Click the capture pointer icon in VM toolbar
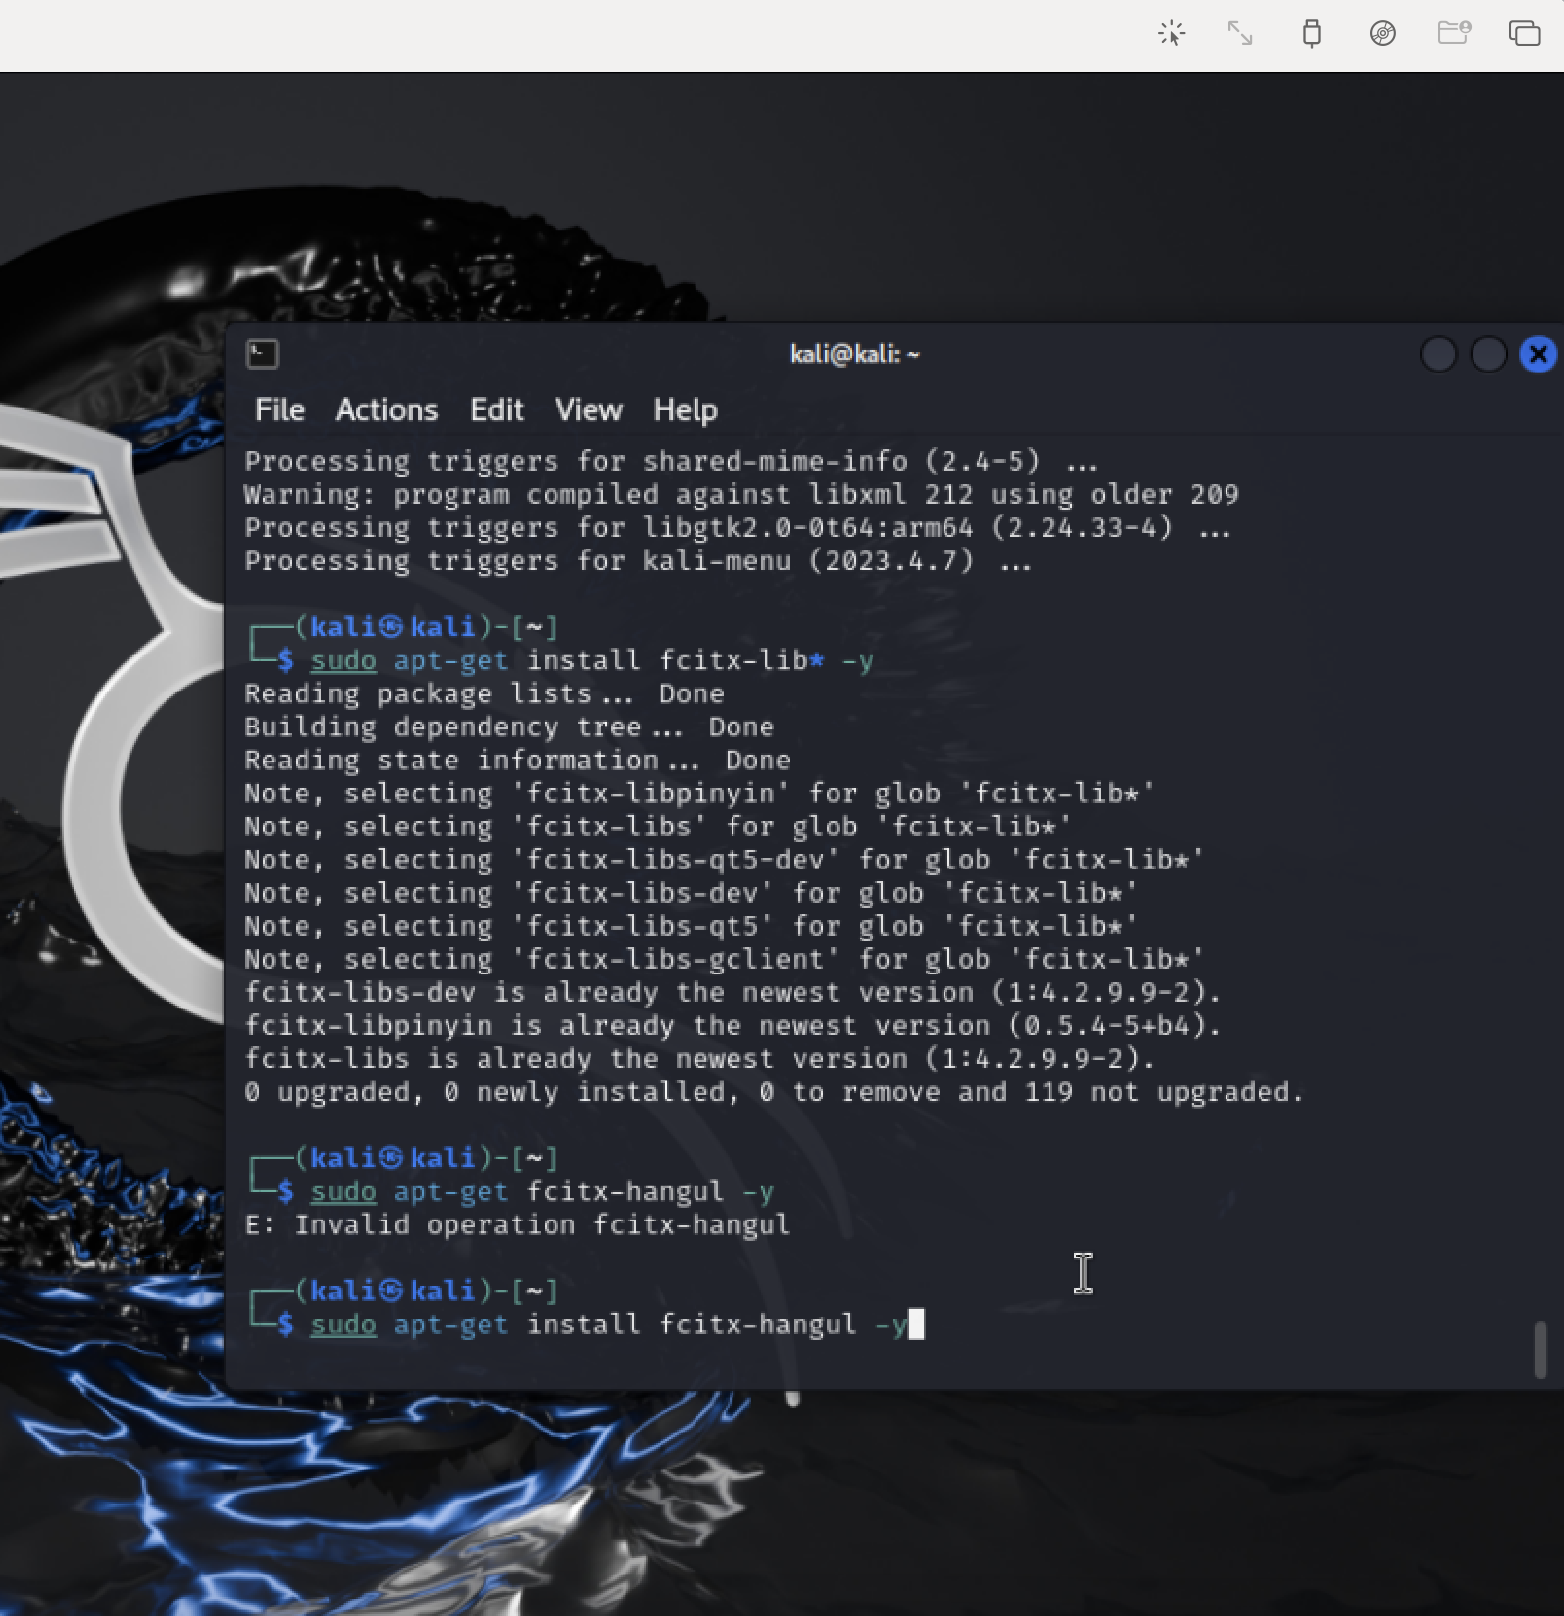1564x1616 pixels. coord(1171,33)
